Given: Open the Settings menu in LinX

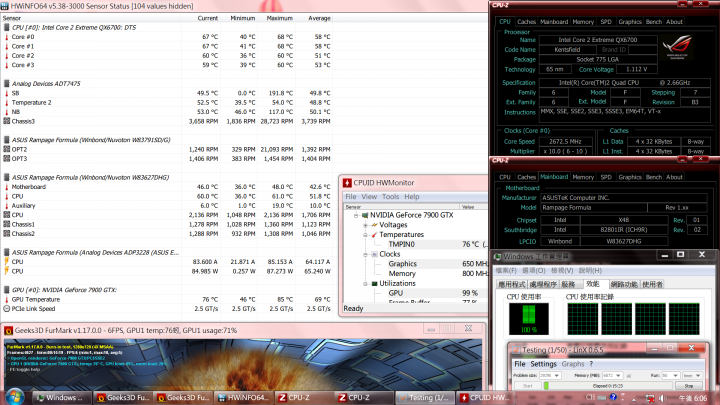Looking at the screenshot, I should click(543, 364).
